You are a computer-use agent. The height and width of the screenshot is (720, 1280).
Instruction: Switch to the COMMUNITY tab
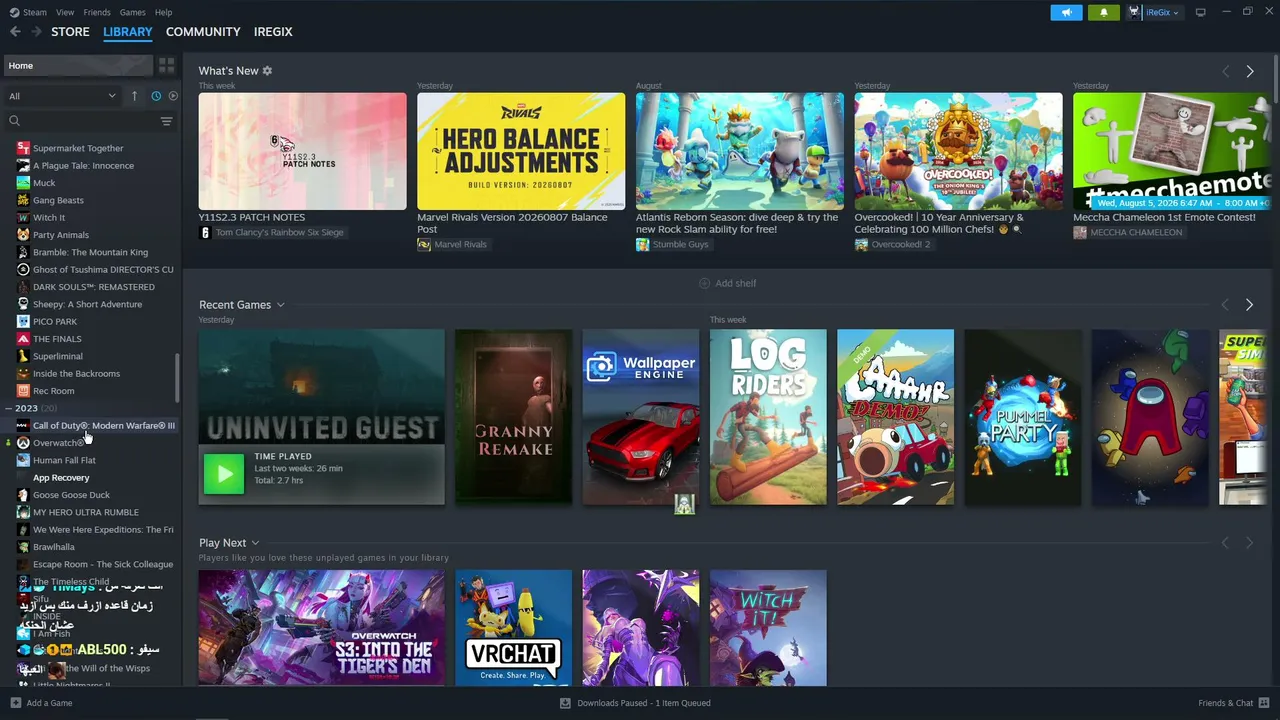point(203,32)
